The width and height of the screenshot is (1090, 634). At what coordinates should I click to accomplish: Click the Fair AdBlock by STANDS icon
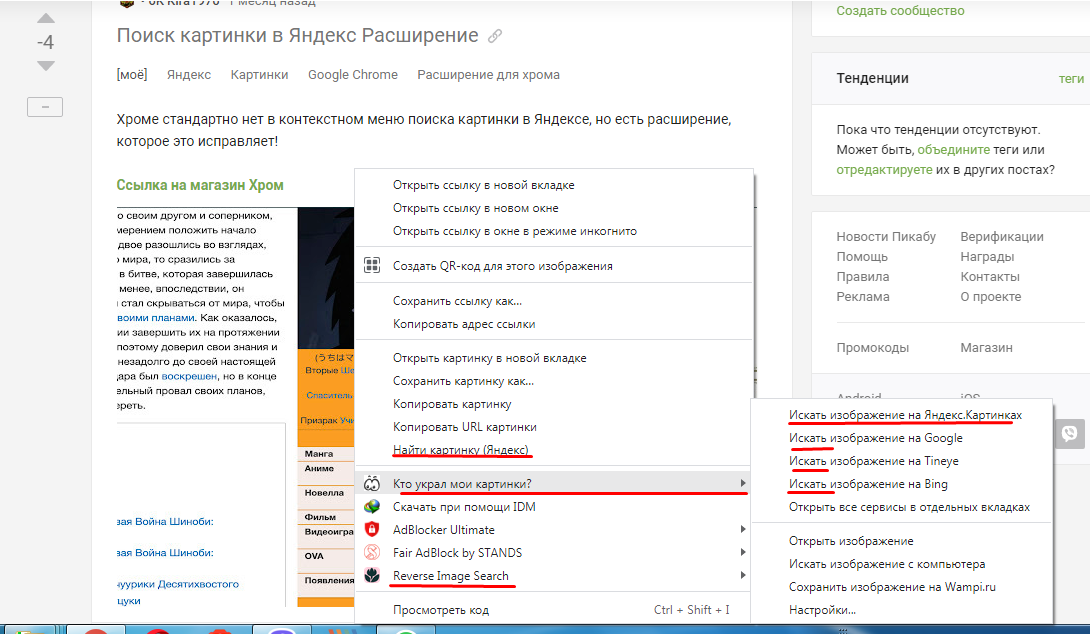coord(373,553)
